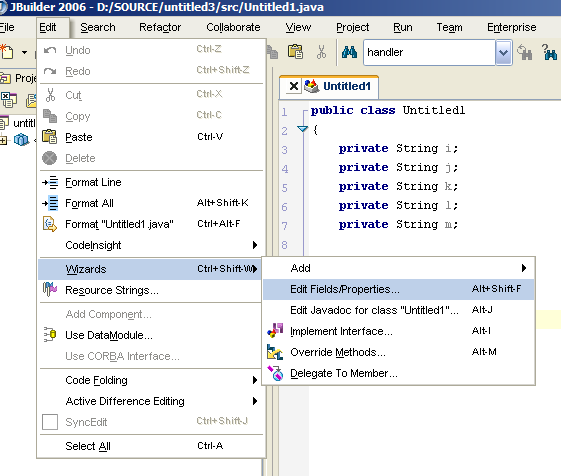Expand the Add submenu in Wizards

click(x=524, y=268)
